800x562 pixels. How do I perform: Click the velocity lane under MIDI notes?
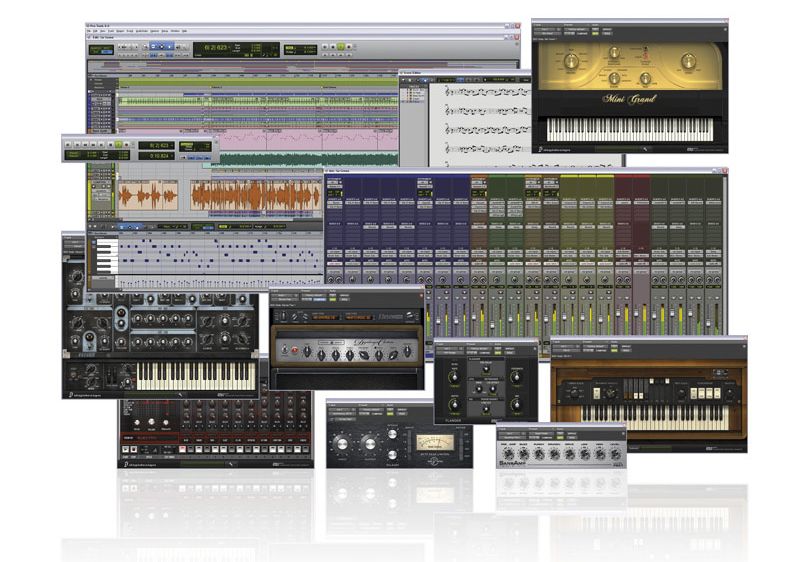(x=219, y=283)
